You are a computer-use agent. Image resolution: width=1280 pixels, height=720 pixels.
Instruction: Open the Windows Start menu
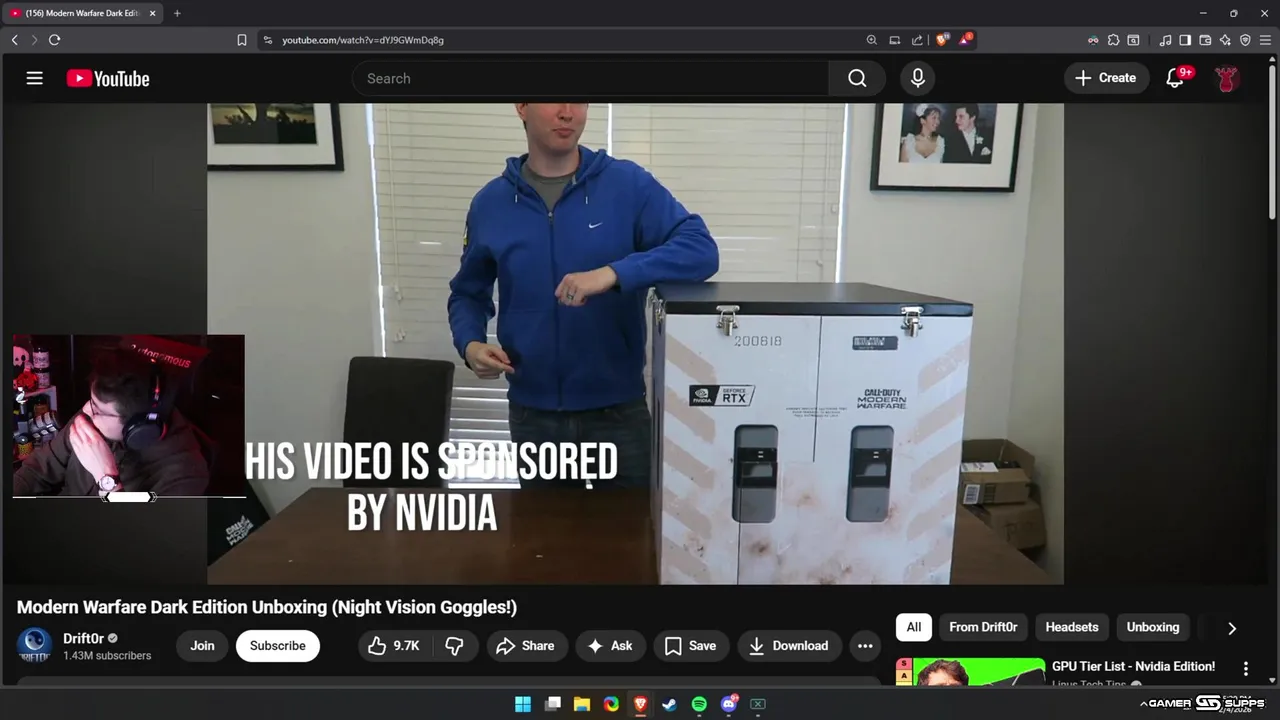523,704
